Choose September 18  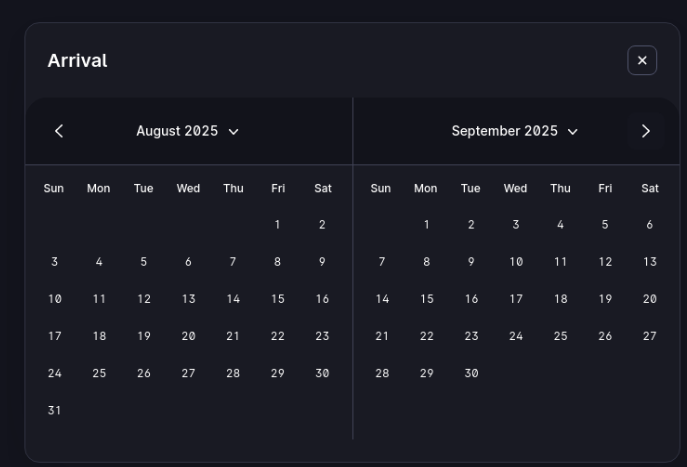(560, 299)
